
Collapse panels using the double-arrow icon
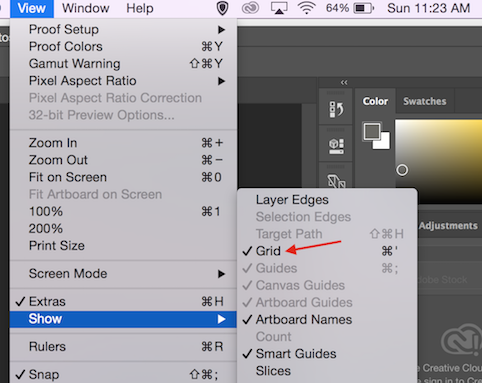click(x=344, y=82)
